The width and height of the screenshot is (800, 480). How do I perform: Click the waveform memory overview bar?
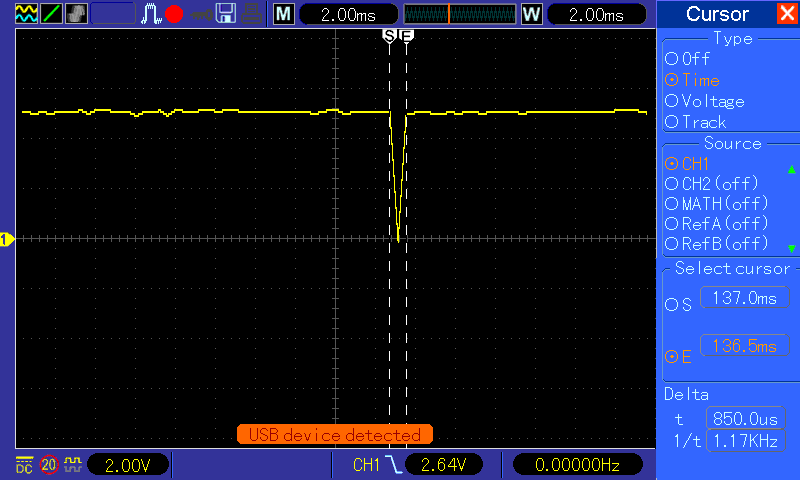(x=459, y=14)
